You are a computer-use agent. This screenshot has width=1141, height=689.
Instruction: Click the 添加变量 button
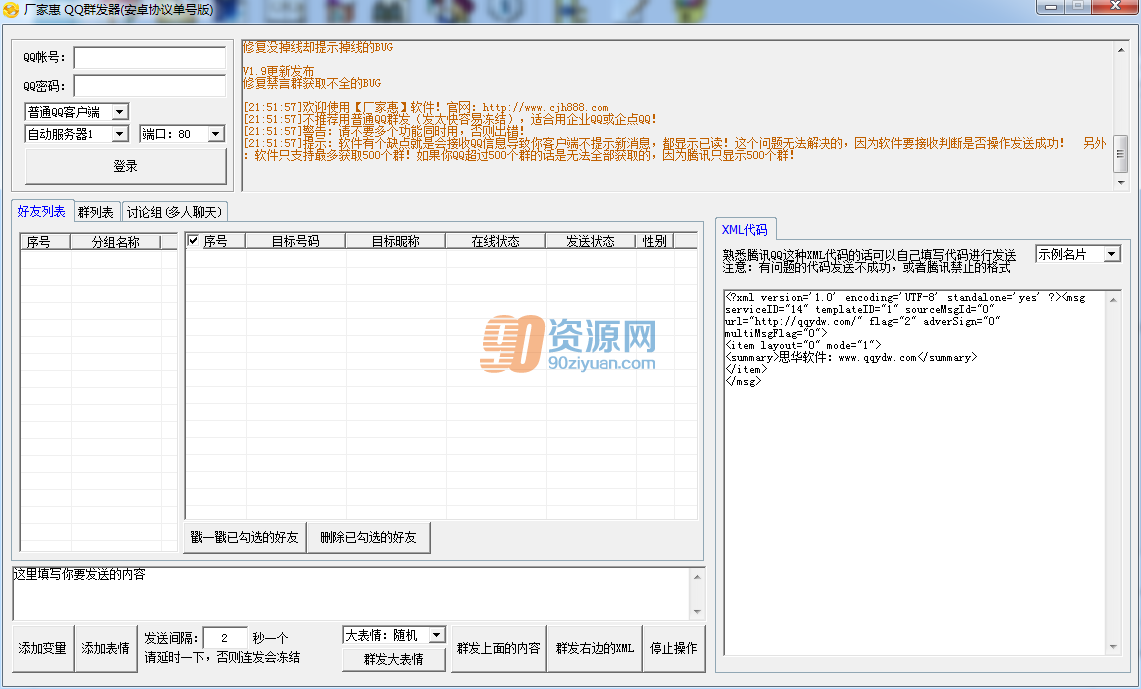(x=42, y=648)
